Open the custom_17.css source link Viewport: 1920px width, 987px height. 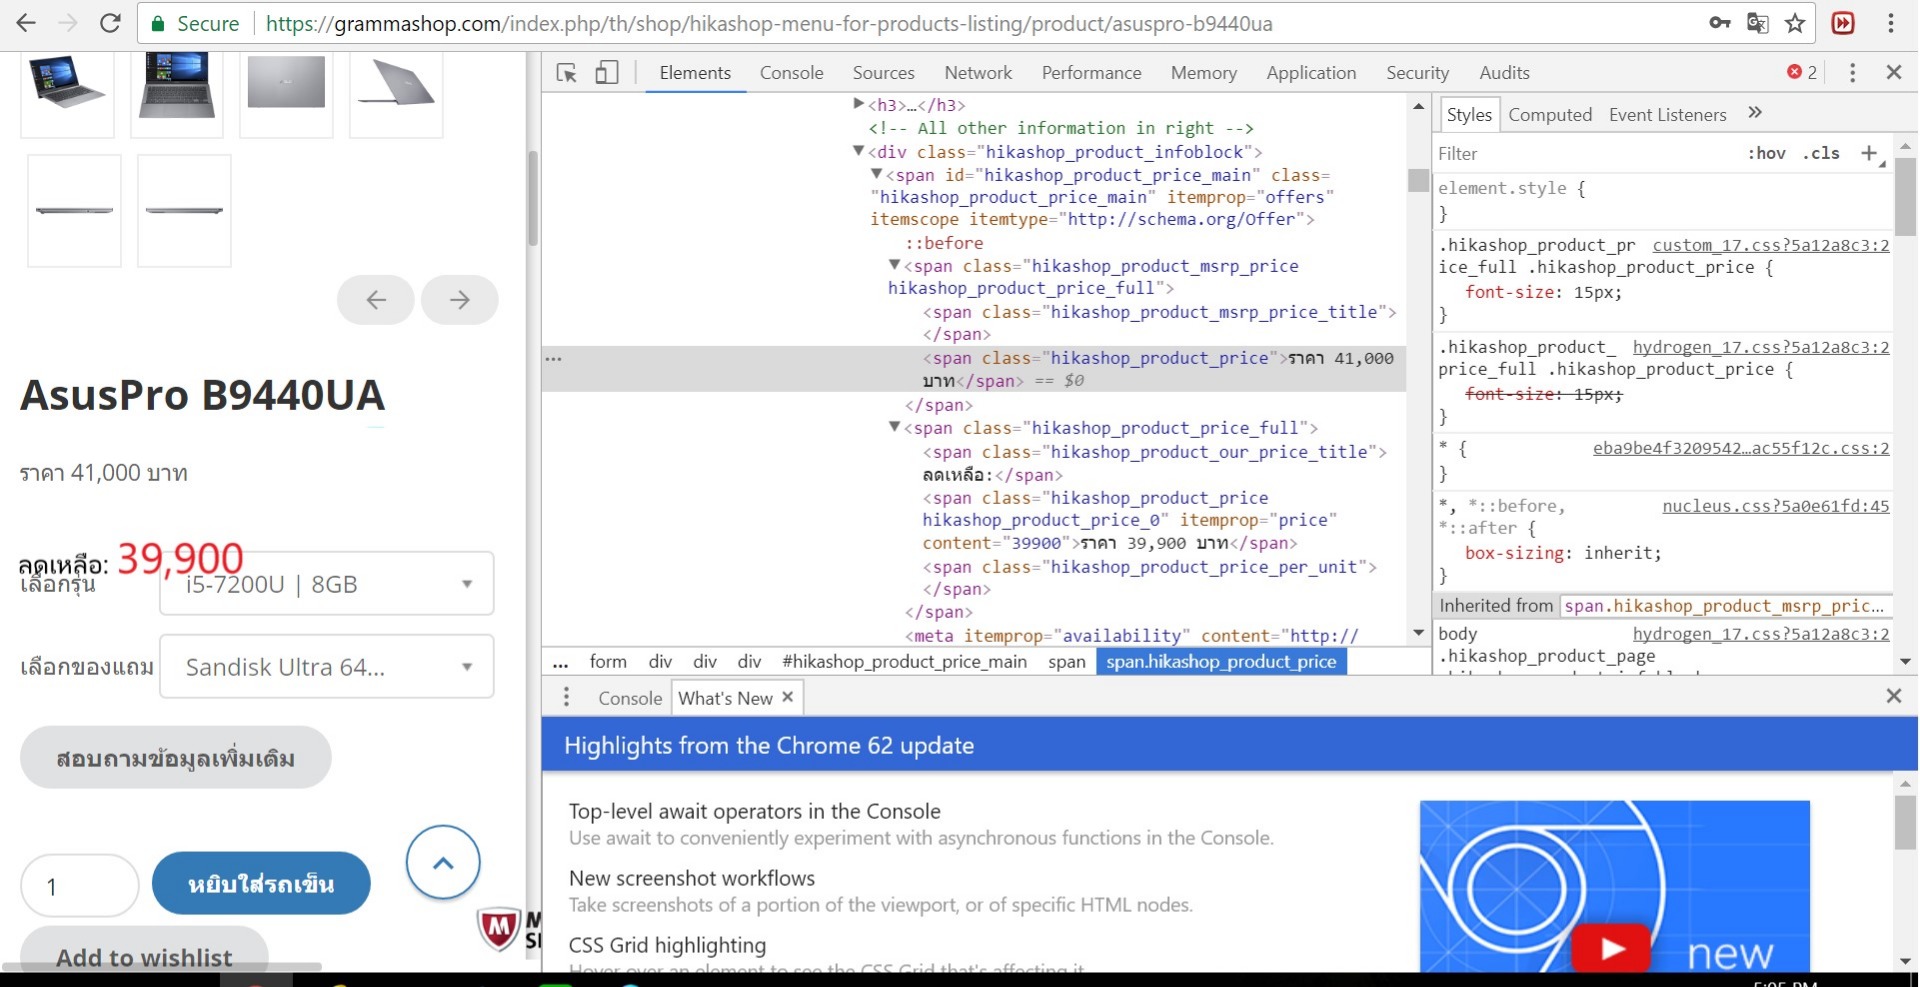(x=1770, y=245)
